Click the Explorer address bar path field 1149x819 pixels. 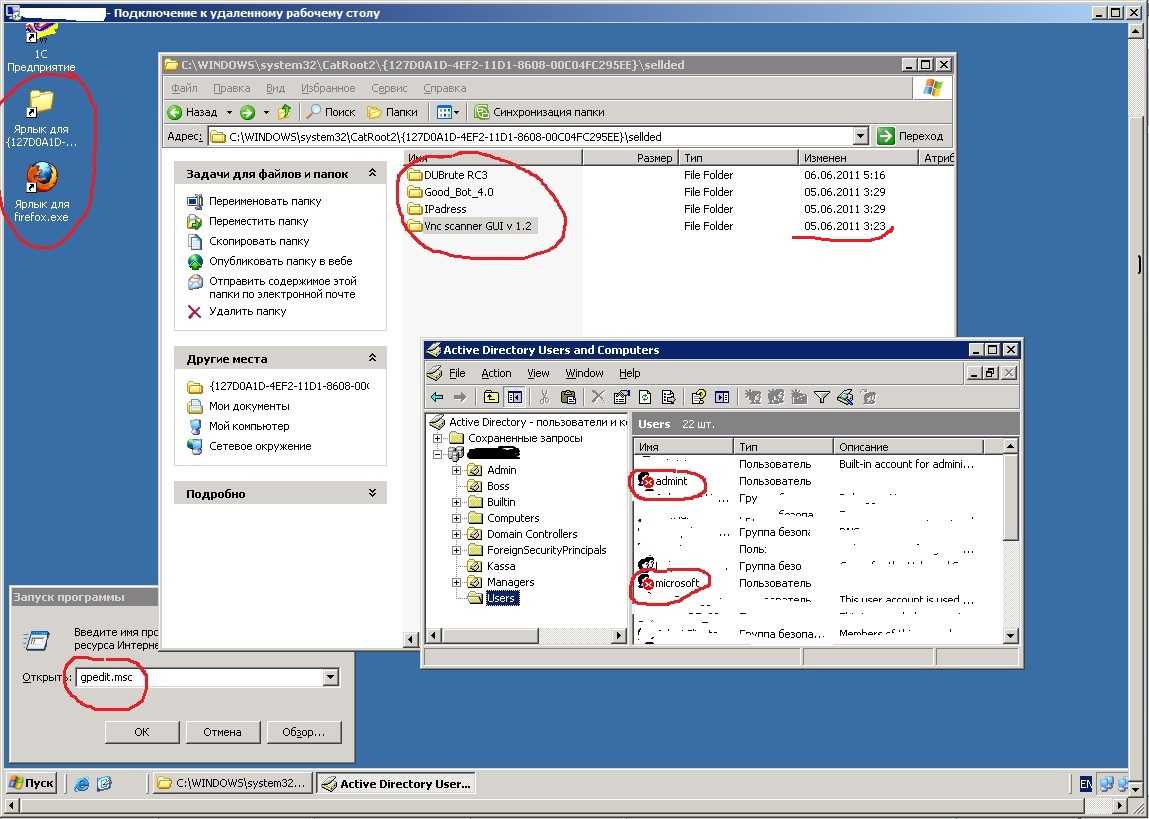point(531,136)
